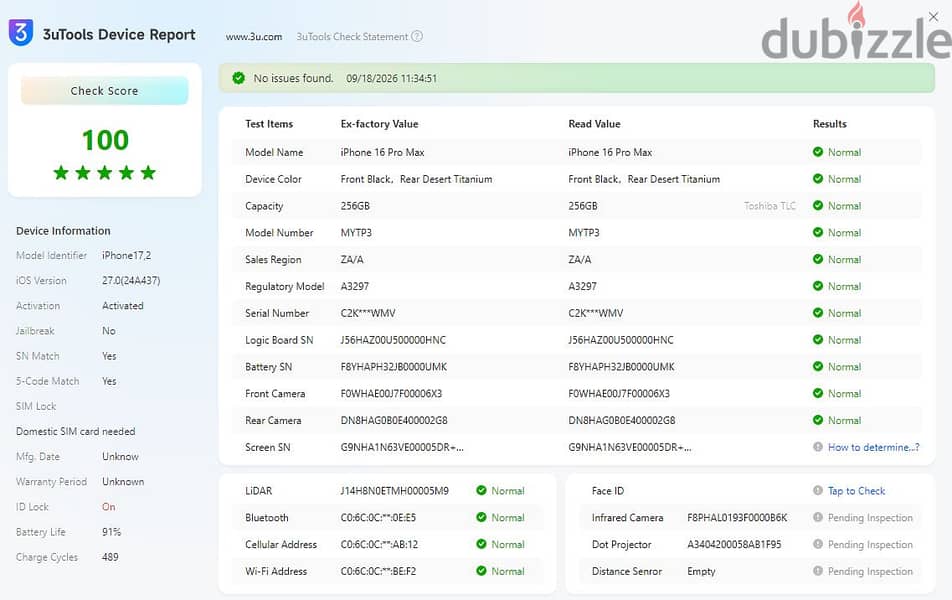Click the gray info icon in Screen SN row
This screenshot has height=600, width=952.
point(818,446)
